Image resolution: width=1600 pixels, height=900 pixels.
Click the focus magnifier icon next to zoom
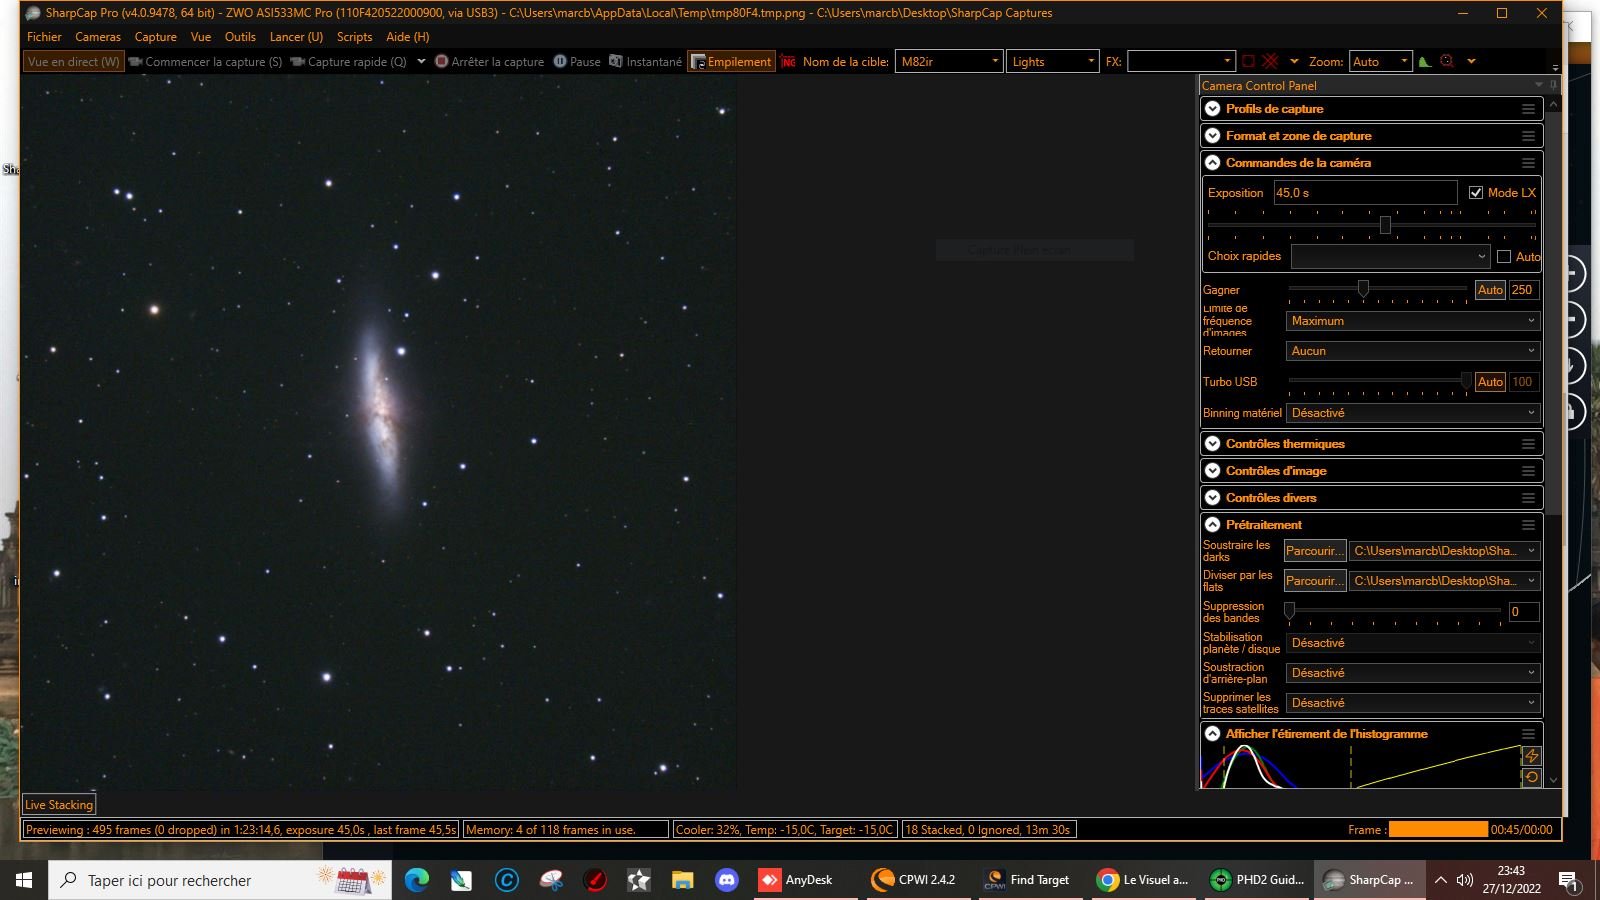click(x=1447, y=61)
